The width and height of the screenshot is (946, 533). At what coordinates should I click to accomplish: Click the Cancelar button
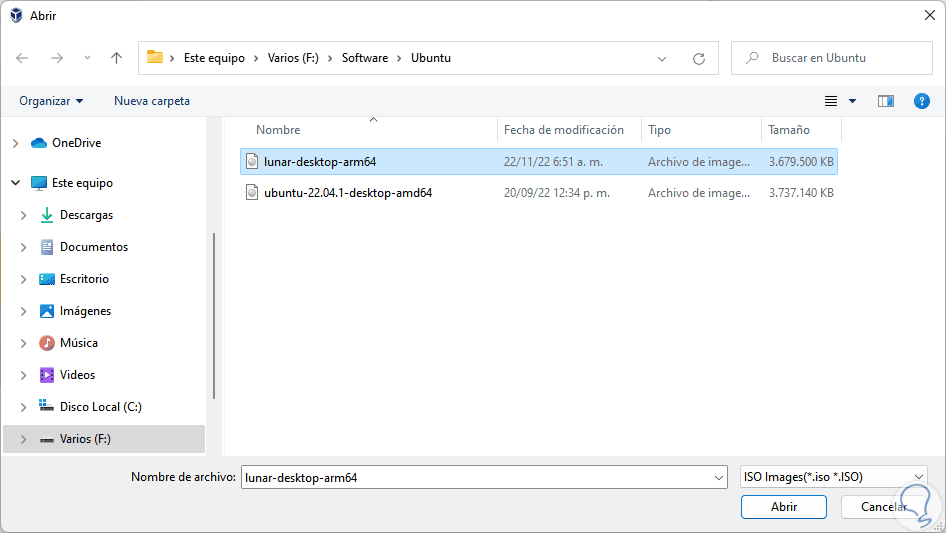coord(883,507)
